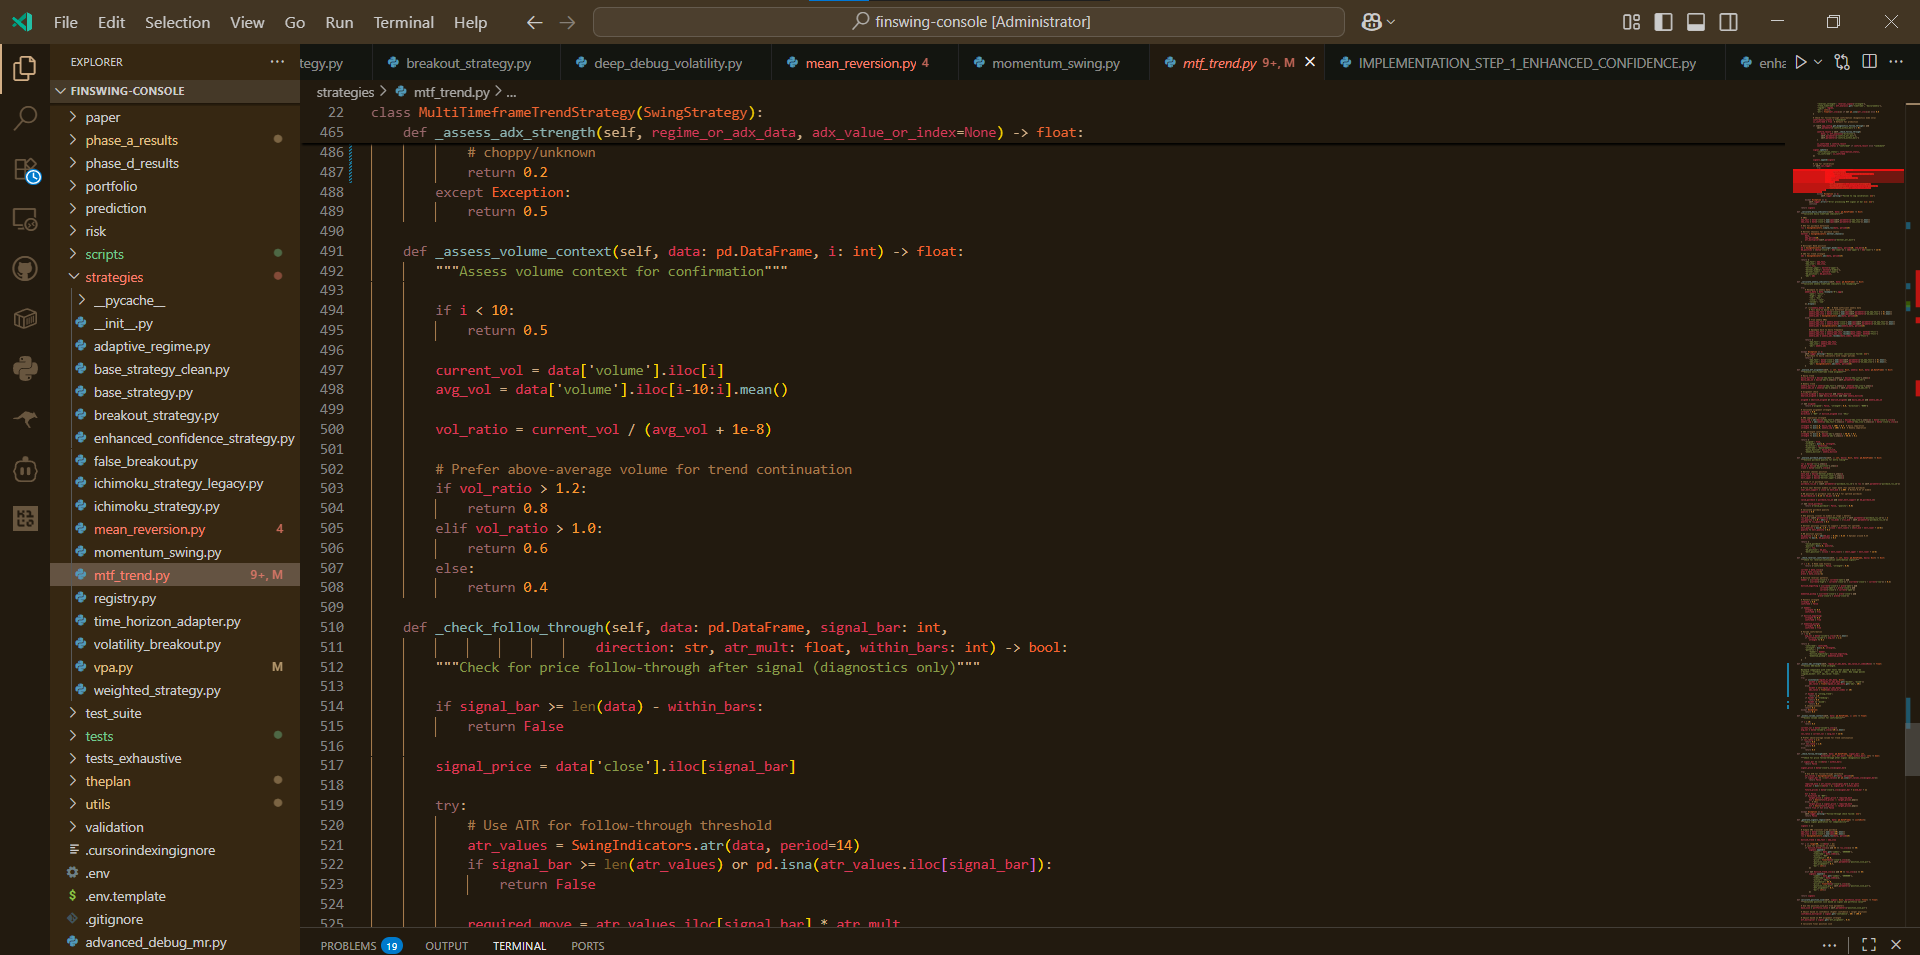Open the Copilot chat icon
Screen dimensions: 1920x955
(x=1372, y=22)
